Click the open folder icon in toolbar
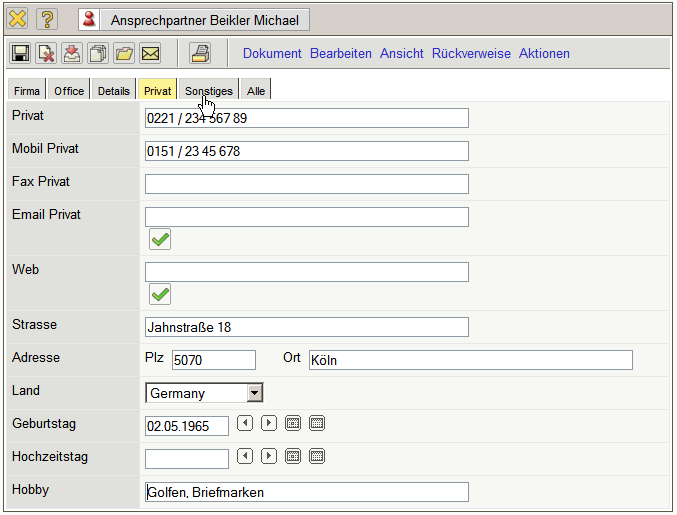Image resolution: width=677 pixels, height=515 pixels. pyautogui.click(x=124, y=54)
